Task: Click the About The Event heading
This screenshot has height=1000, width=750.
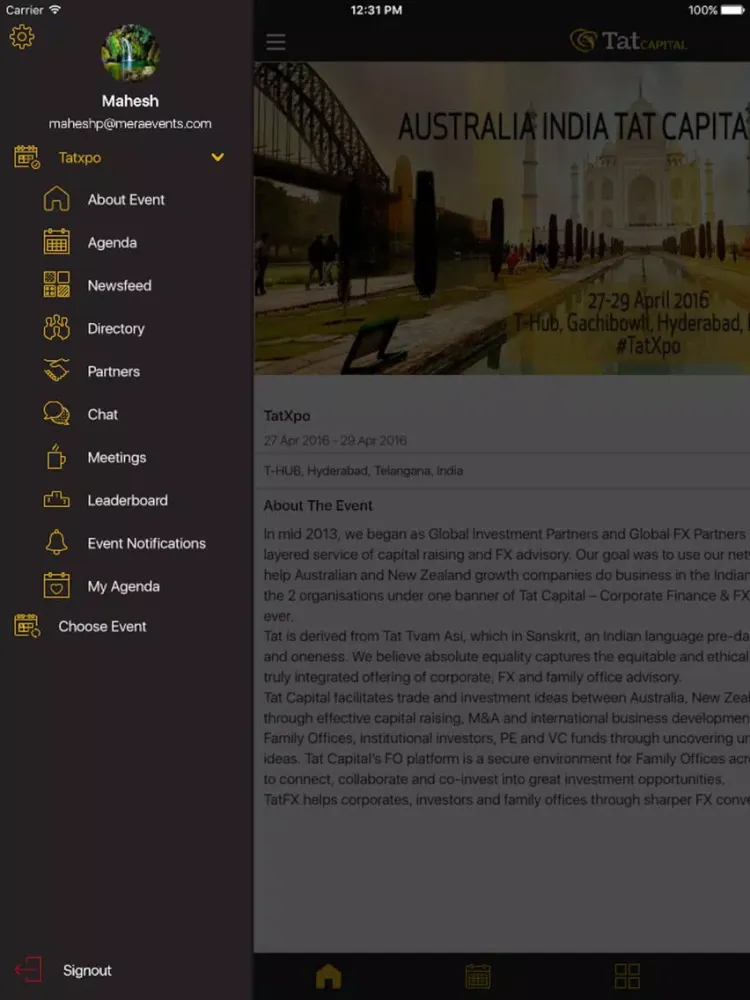Action: pos(318,505)
